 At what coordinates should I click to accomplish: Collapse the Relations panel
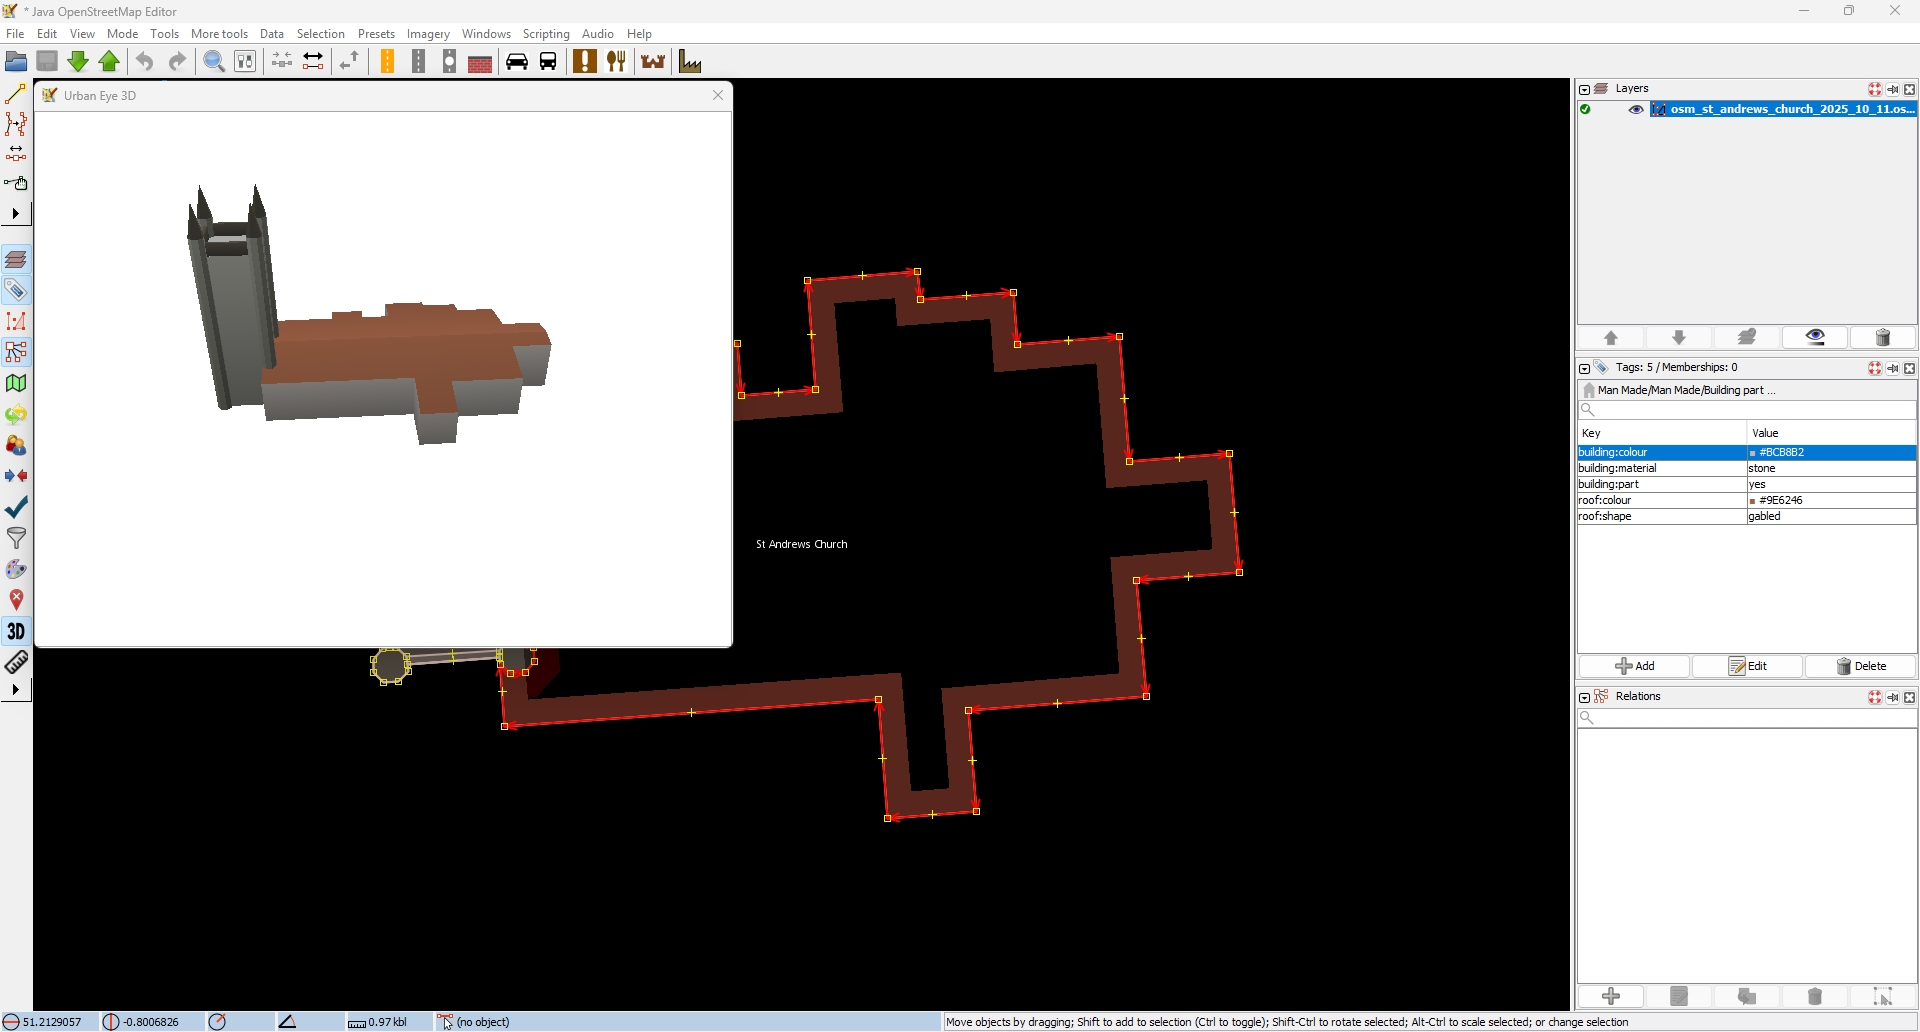(1584, 697)
